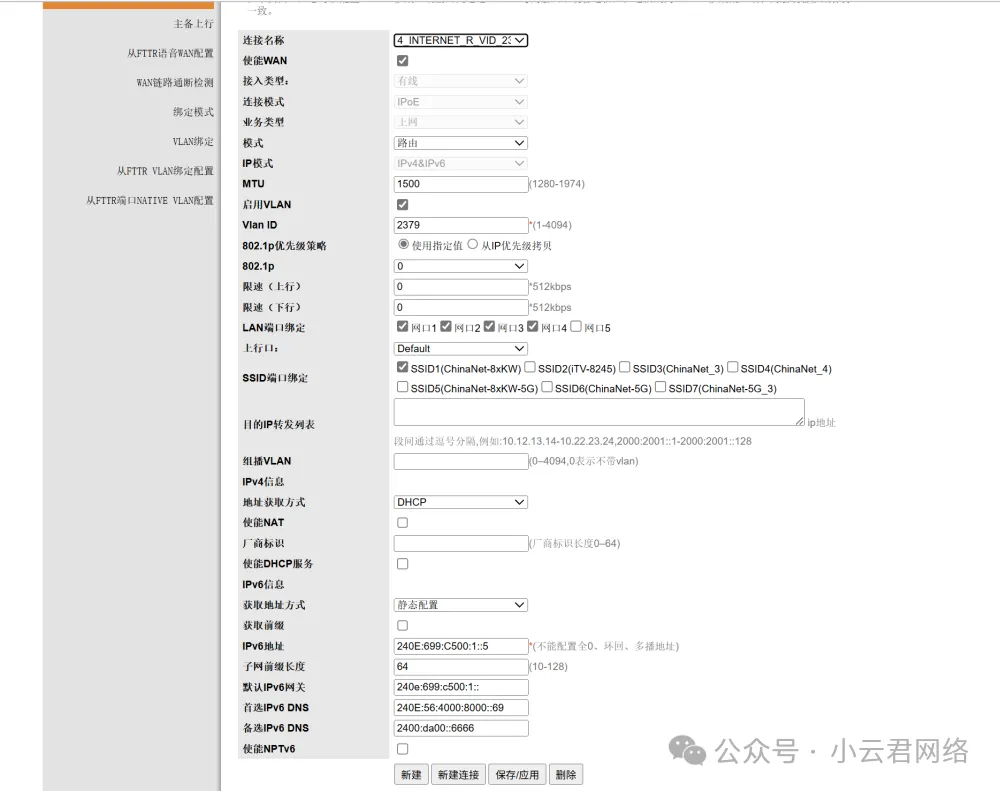Click the 删除 button
The height and width of the screenshot is (791, 1000).
566,774
